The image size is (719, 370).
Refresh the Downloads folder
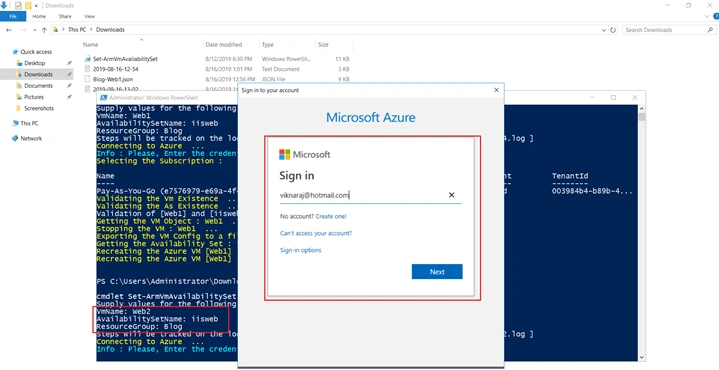(x=613, y=30)
